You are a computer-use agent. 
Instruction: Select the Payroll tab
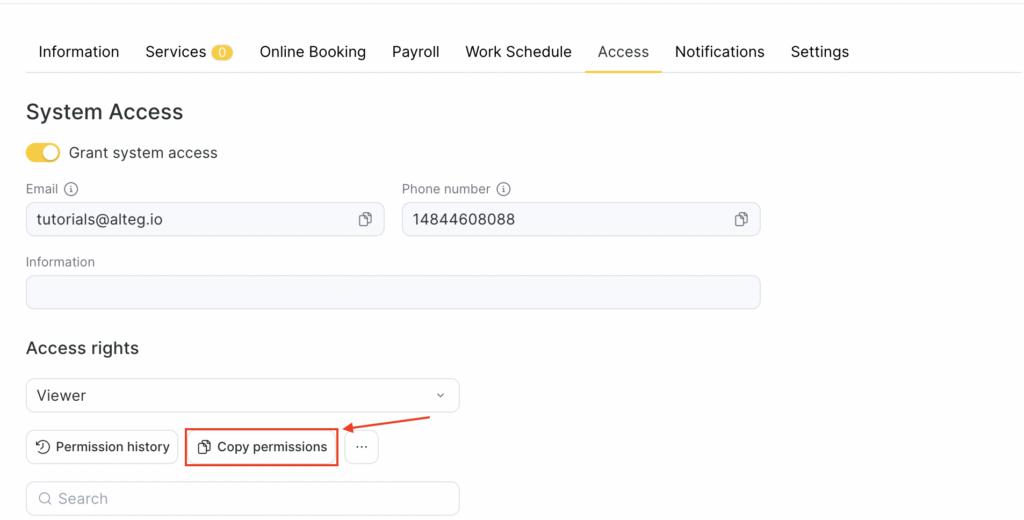(x=416, y=52)
